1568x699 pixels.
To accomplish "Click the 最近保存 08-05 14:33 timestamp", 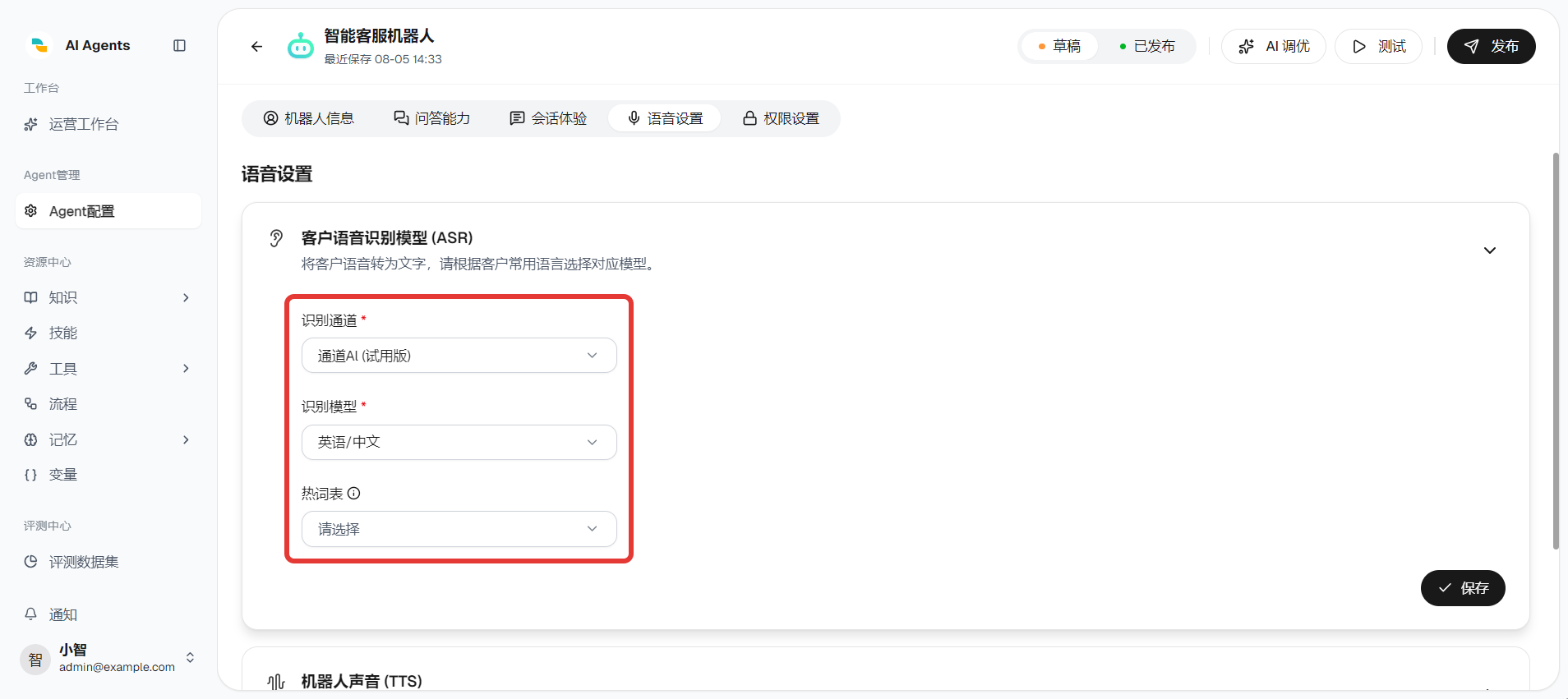I will (383, 59).
